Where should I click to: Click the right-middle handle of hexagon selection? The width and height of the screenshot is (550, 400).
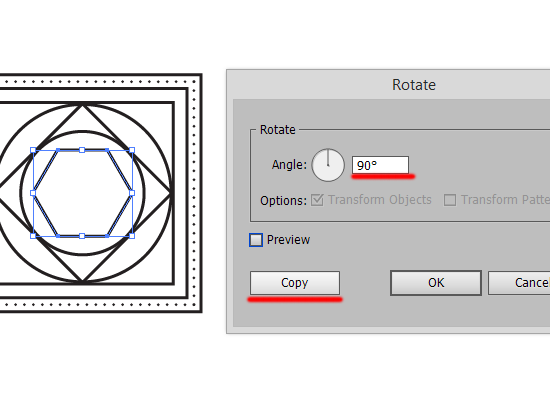pos(132,193)
